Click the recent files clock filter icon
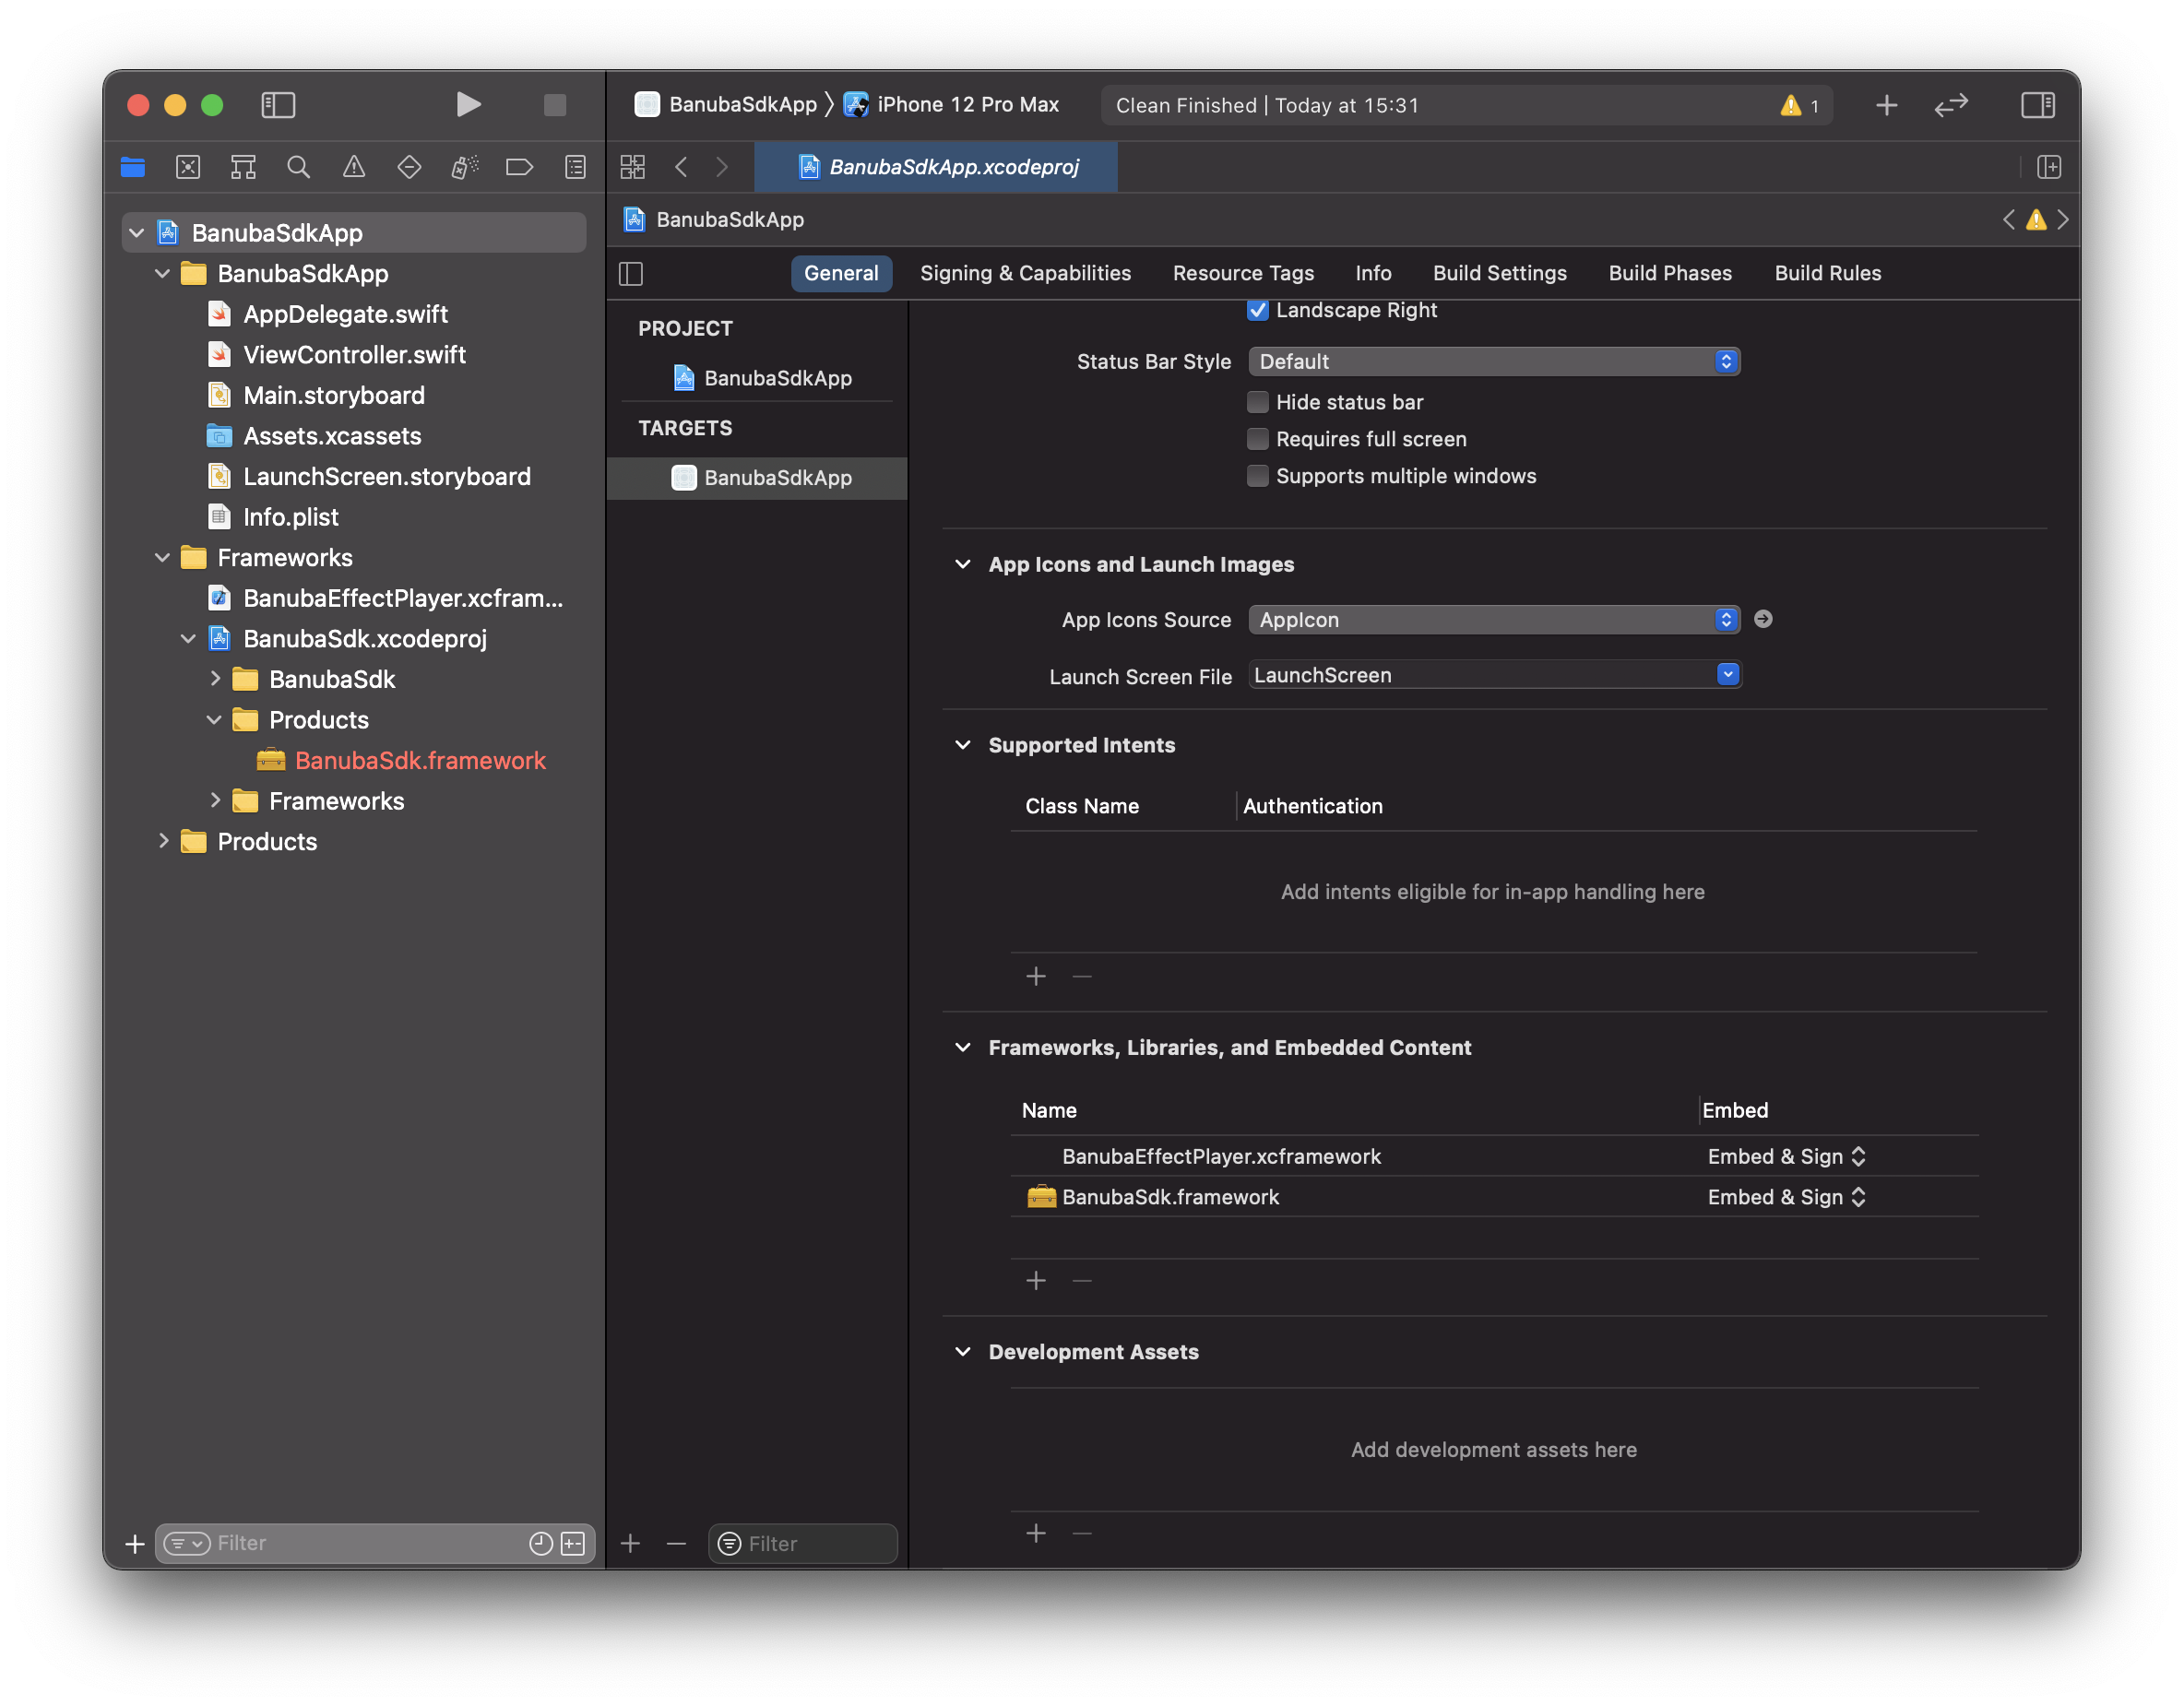 point(541,1543)
